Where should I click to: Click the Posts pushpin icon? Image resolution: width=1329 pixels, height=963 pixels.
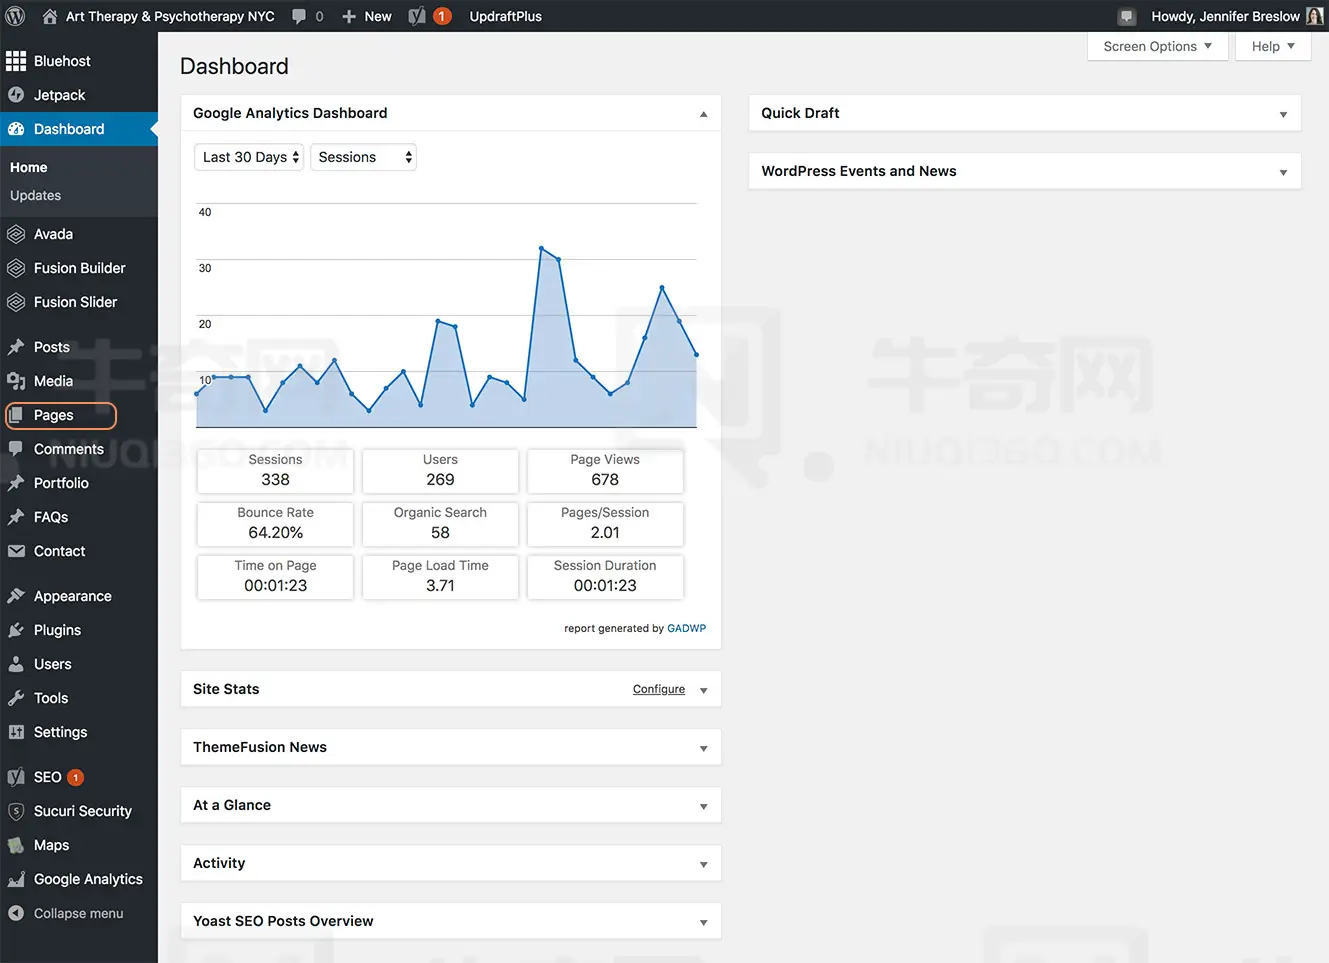pyautogui.click(x=16, y=347)
